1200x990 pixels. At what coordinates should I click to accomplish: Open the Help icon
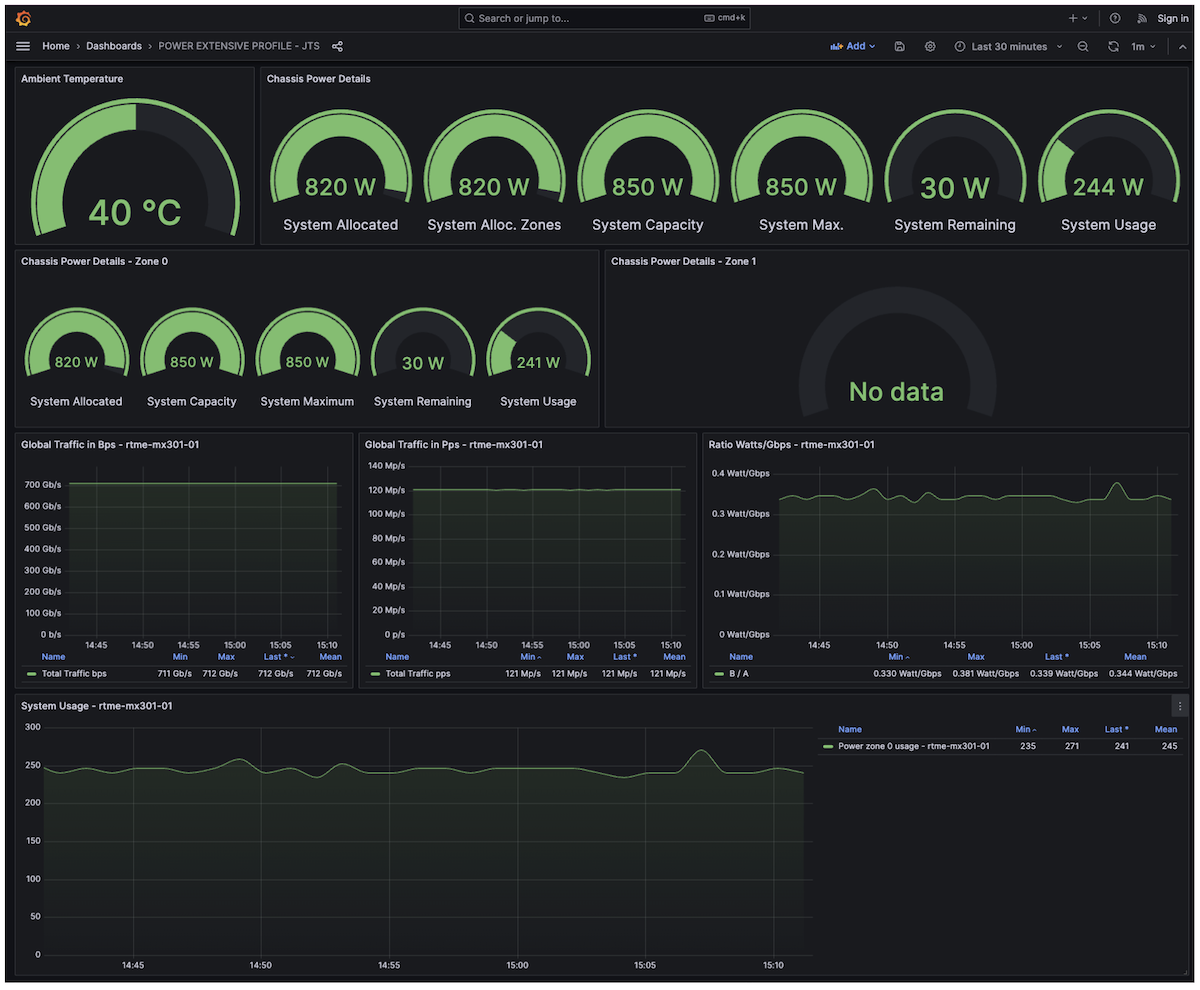1114,17
